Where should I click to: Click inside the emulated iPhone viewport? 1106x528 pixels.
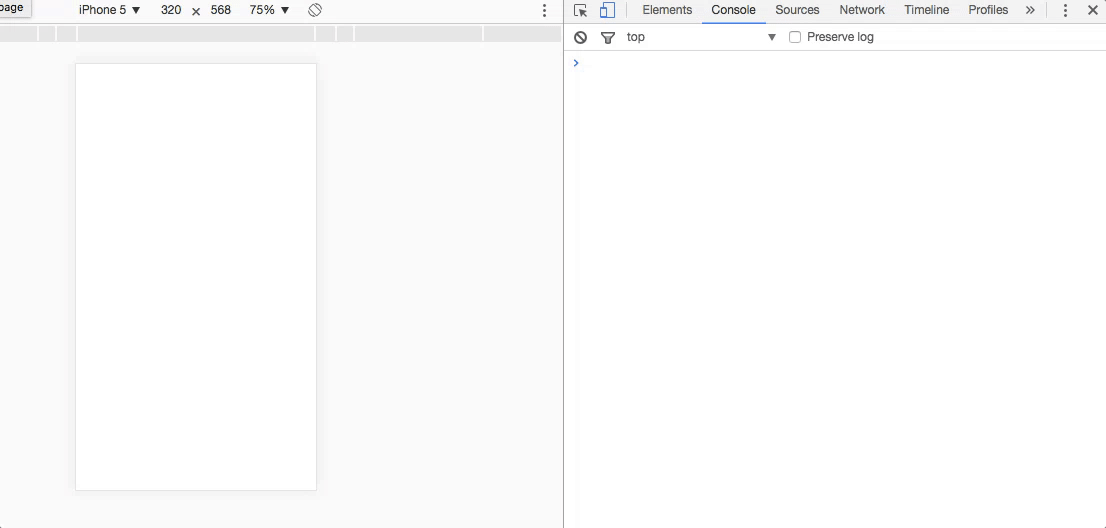coord(196,276)
